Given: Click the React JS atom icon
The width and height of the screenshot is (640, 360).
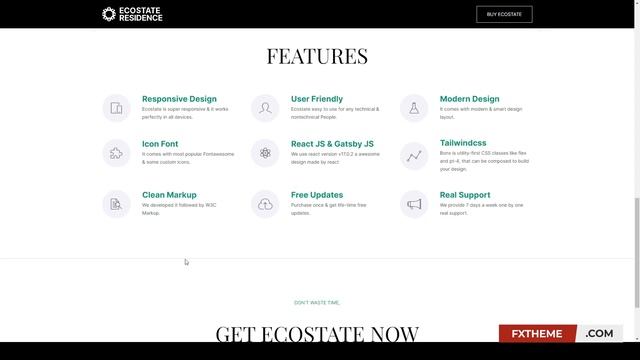Looking at the screenshot, I should [x=265, y=153].
